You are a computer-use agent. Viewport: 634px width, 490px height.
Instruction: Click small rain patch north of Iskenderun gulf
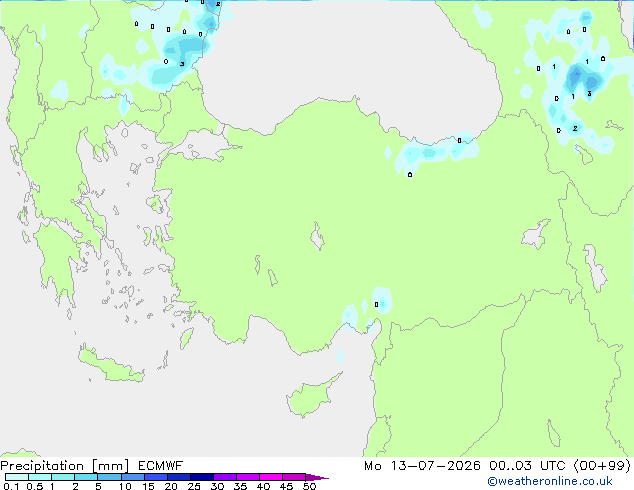(x=382, y=300)
